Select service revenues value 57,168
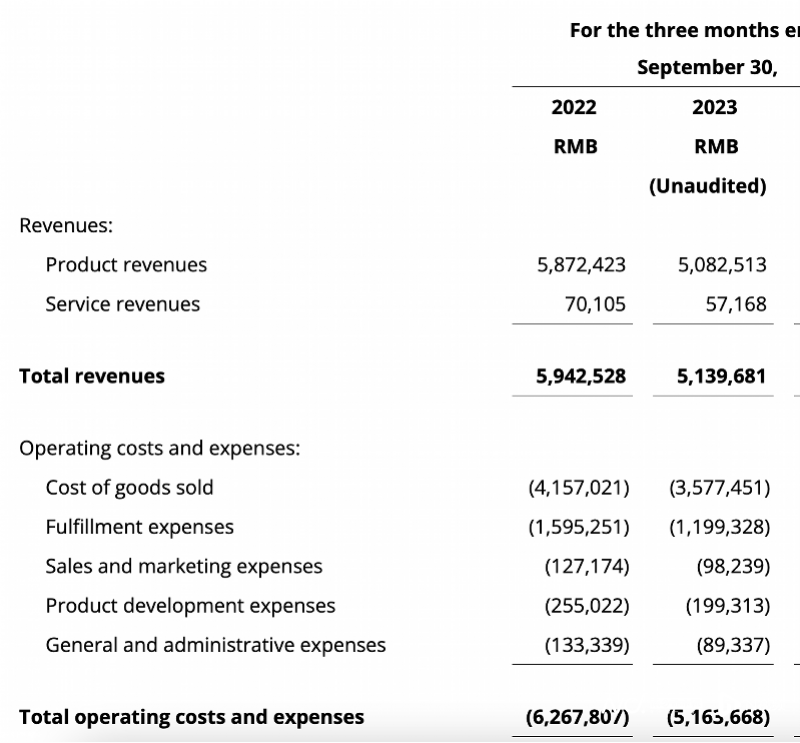This screenshot has height=743, width=800. tap(736, 304)
